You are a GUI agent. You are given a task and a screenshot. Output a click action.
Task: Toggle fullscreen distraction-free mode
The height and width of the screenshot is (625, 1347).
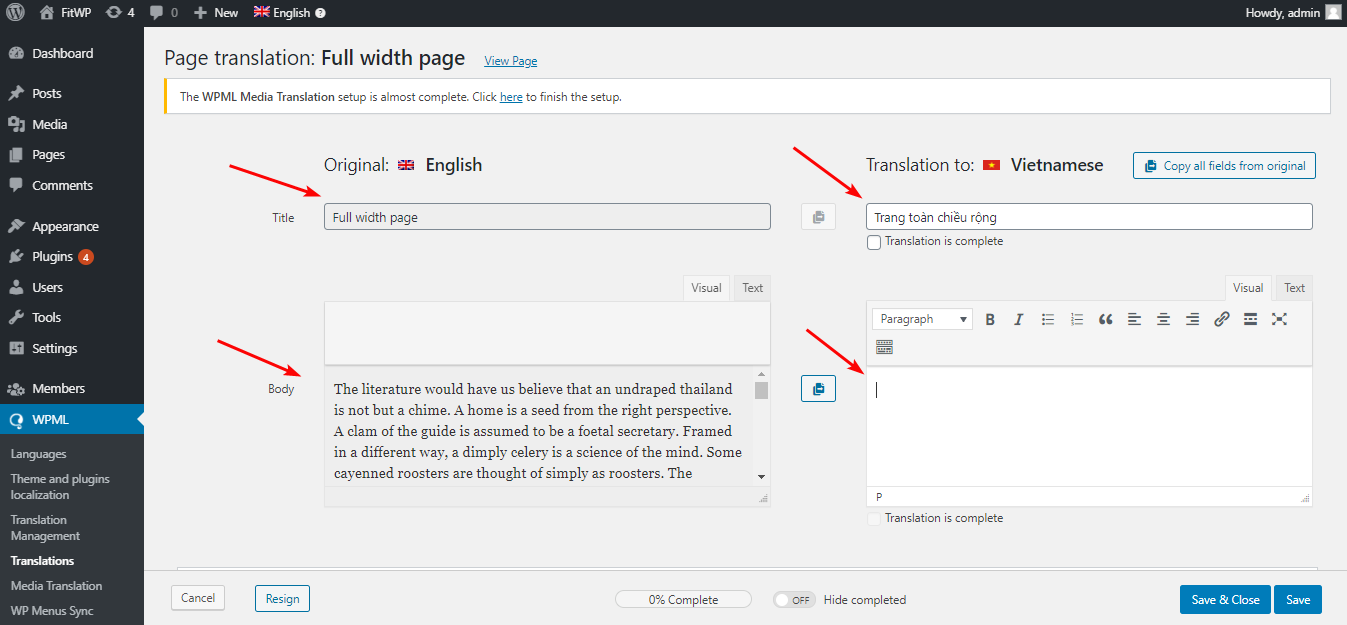pos(1279,319)
